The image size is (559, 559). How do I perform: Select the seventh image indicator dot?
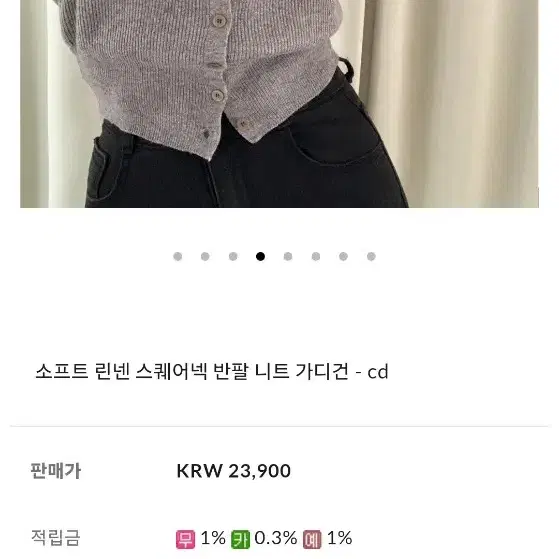[343, 256]
